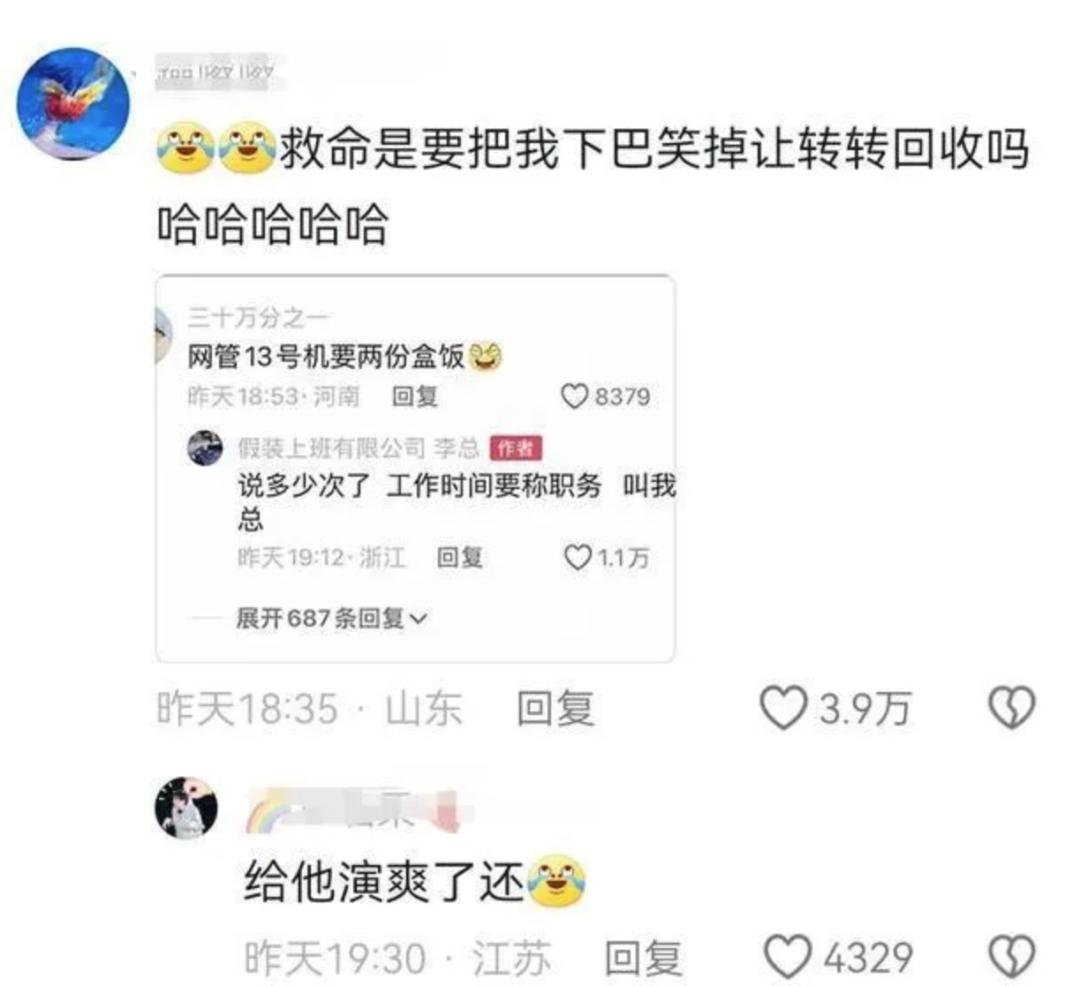This screenshot has width=1080, height=986.
Task: Open 三十万分之一 username in embedded image
Action: pos(258,317)
